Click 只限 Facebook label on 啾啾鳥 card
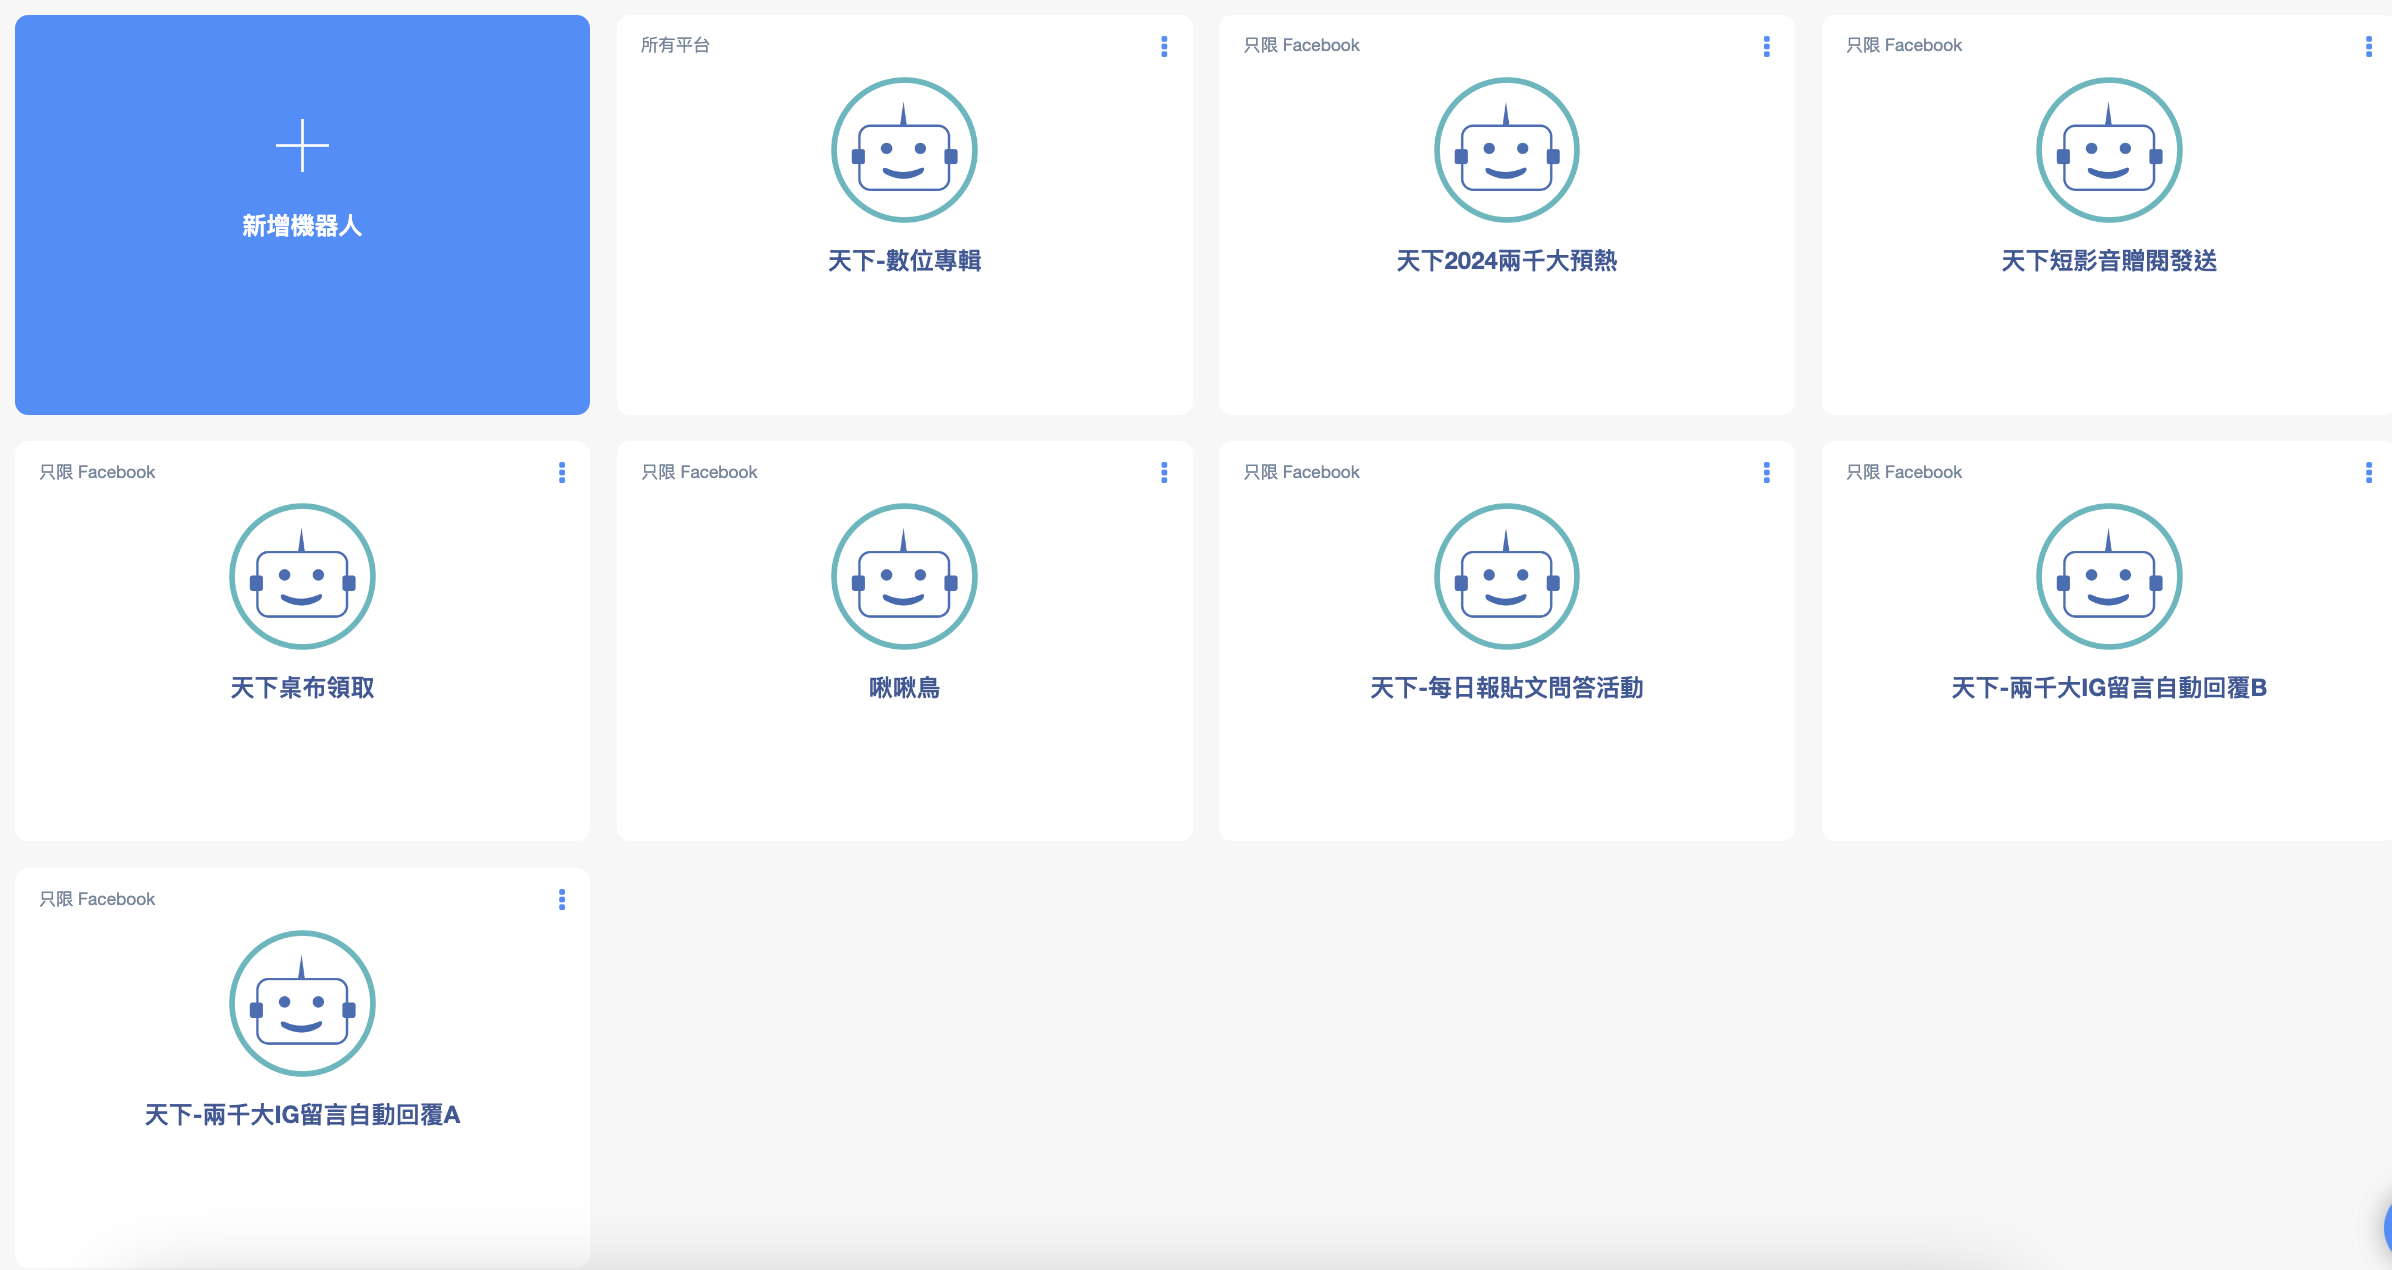The width and height of the screenshot is (2392, 1270). tap(699, 472)
